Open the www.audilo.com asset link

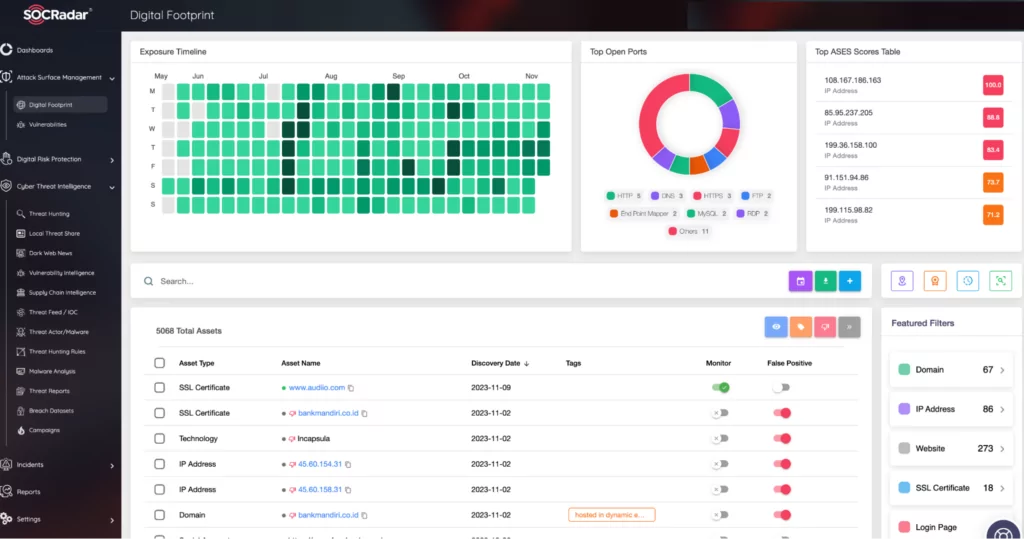tap(317, 387)
